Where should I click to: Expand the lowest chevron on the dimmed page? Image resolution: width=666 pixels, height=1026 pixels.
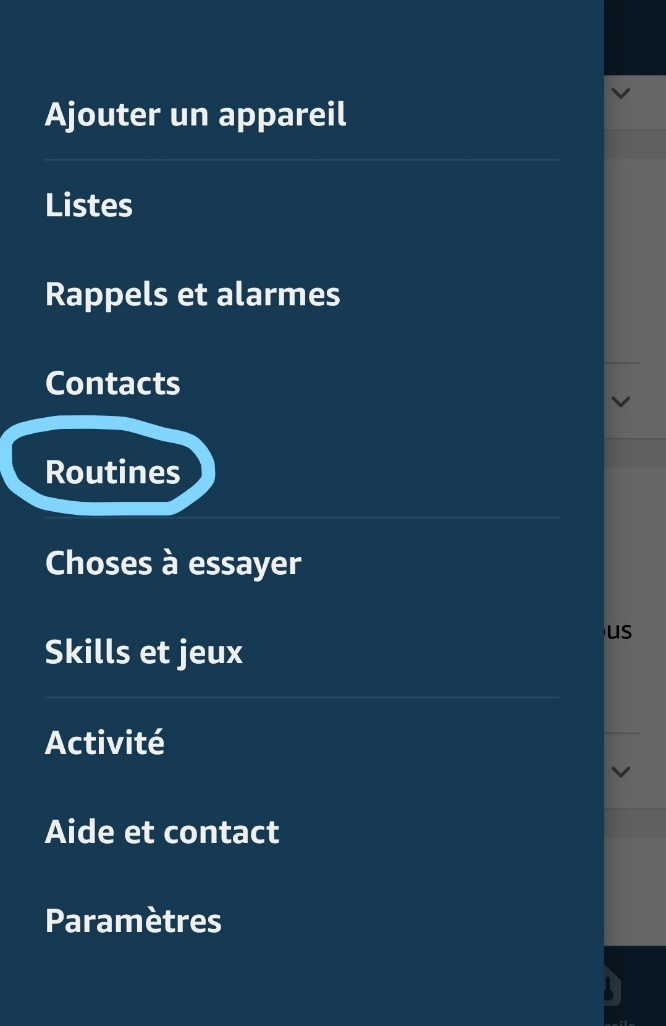tap(621, 771)
